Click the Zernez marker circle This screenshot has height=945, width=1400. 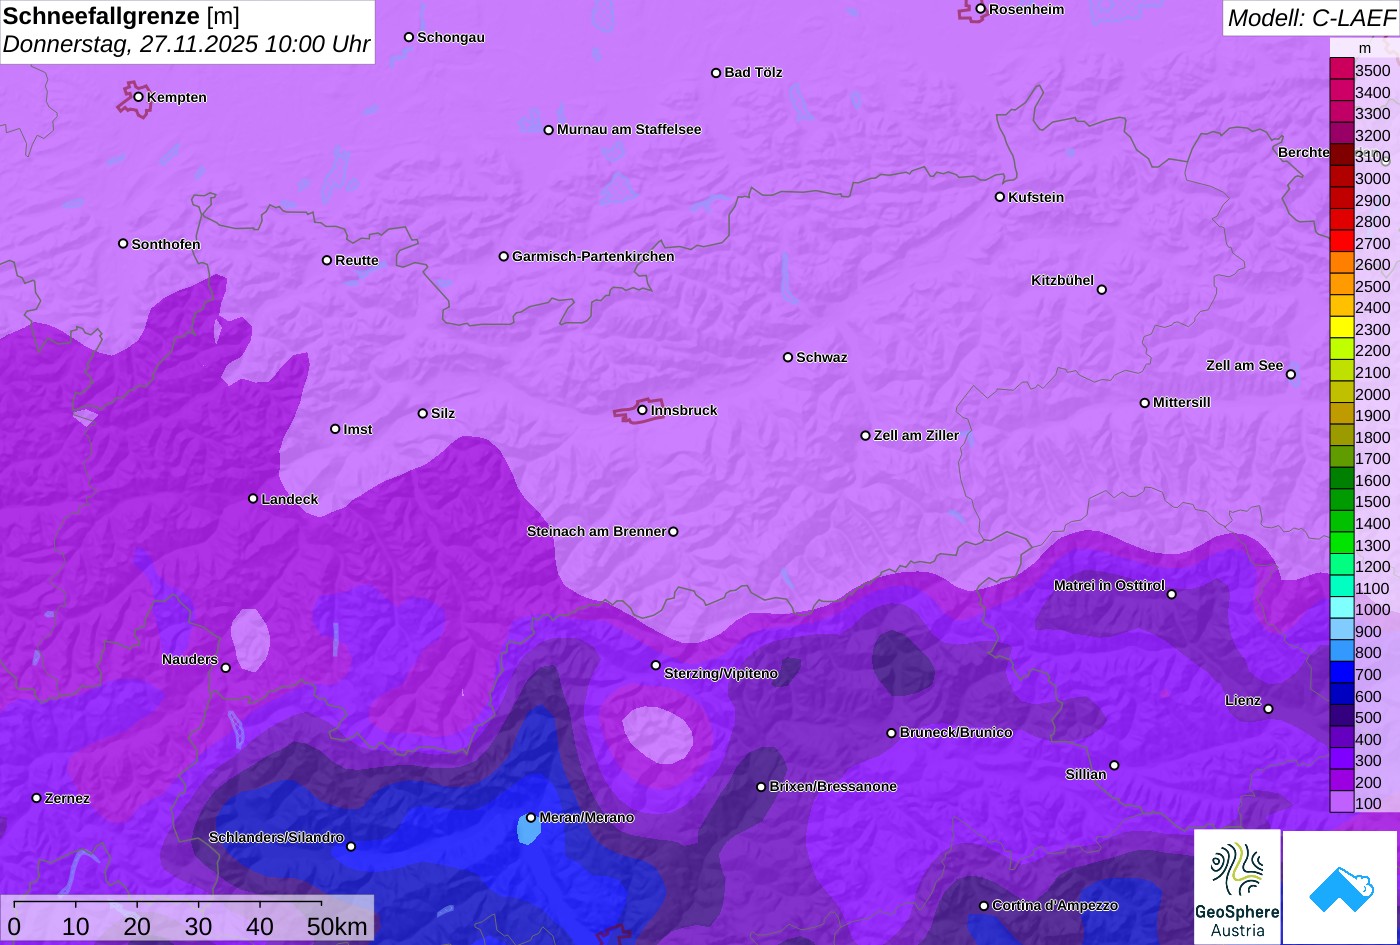pyautogui.click(x=37, y=798)
